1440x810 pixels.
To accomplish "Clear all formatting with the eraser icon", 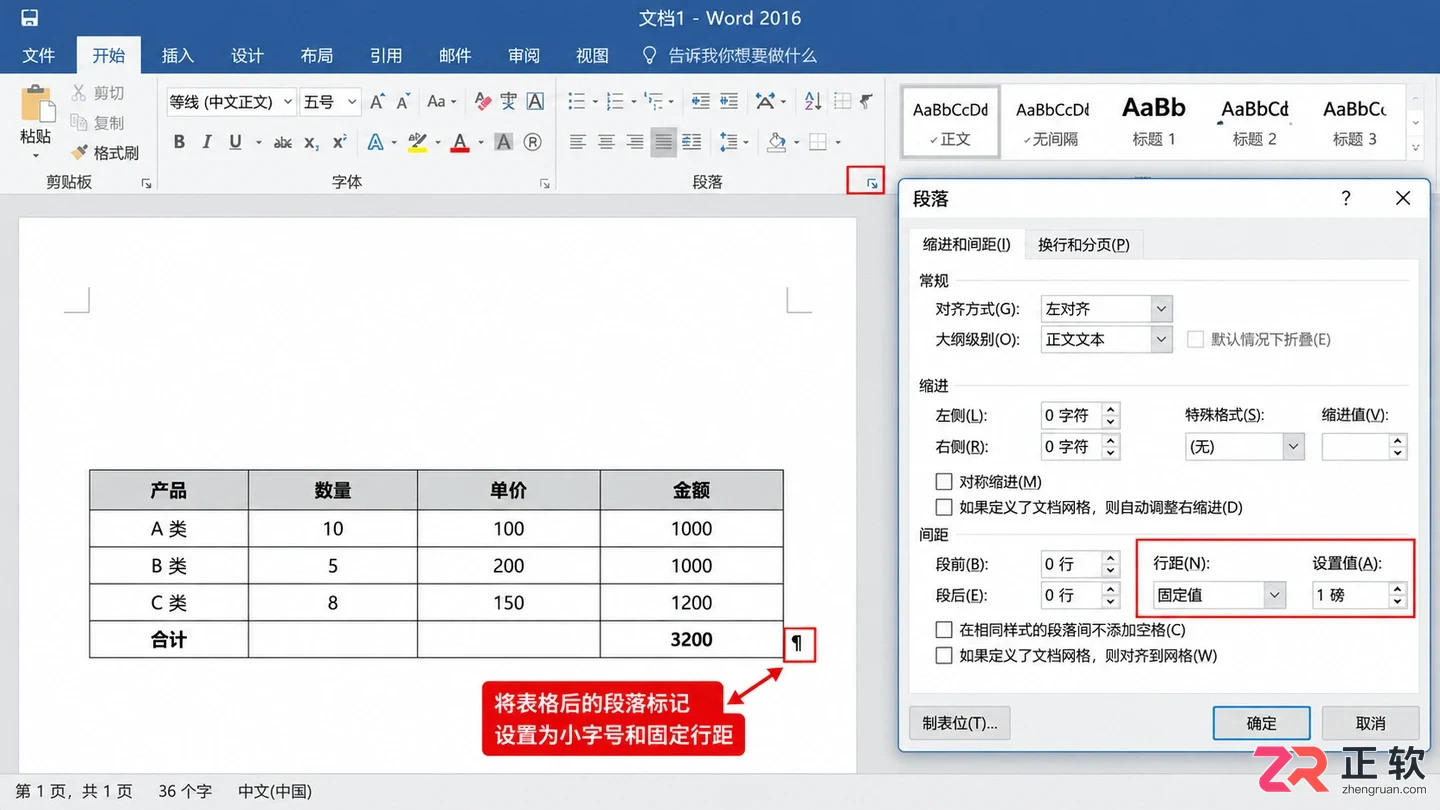I will (483, 101).
